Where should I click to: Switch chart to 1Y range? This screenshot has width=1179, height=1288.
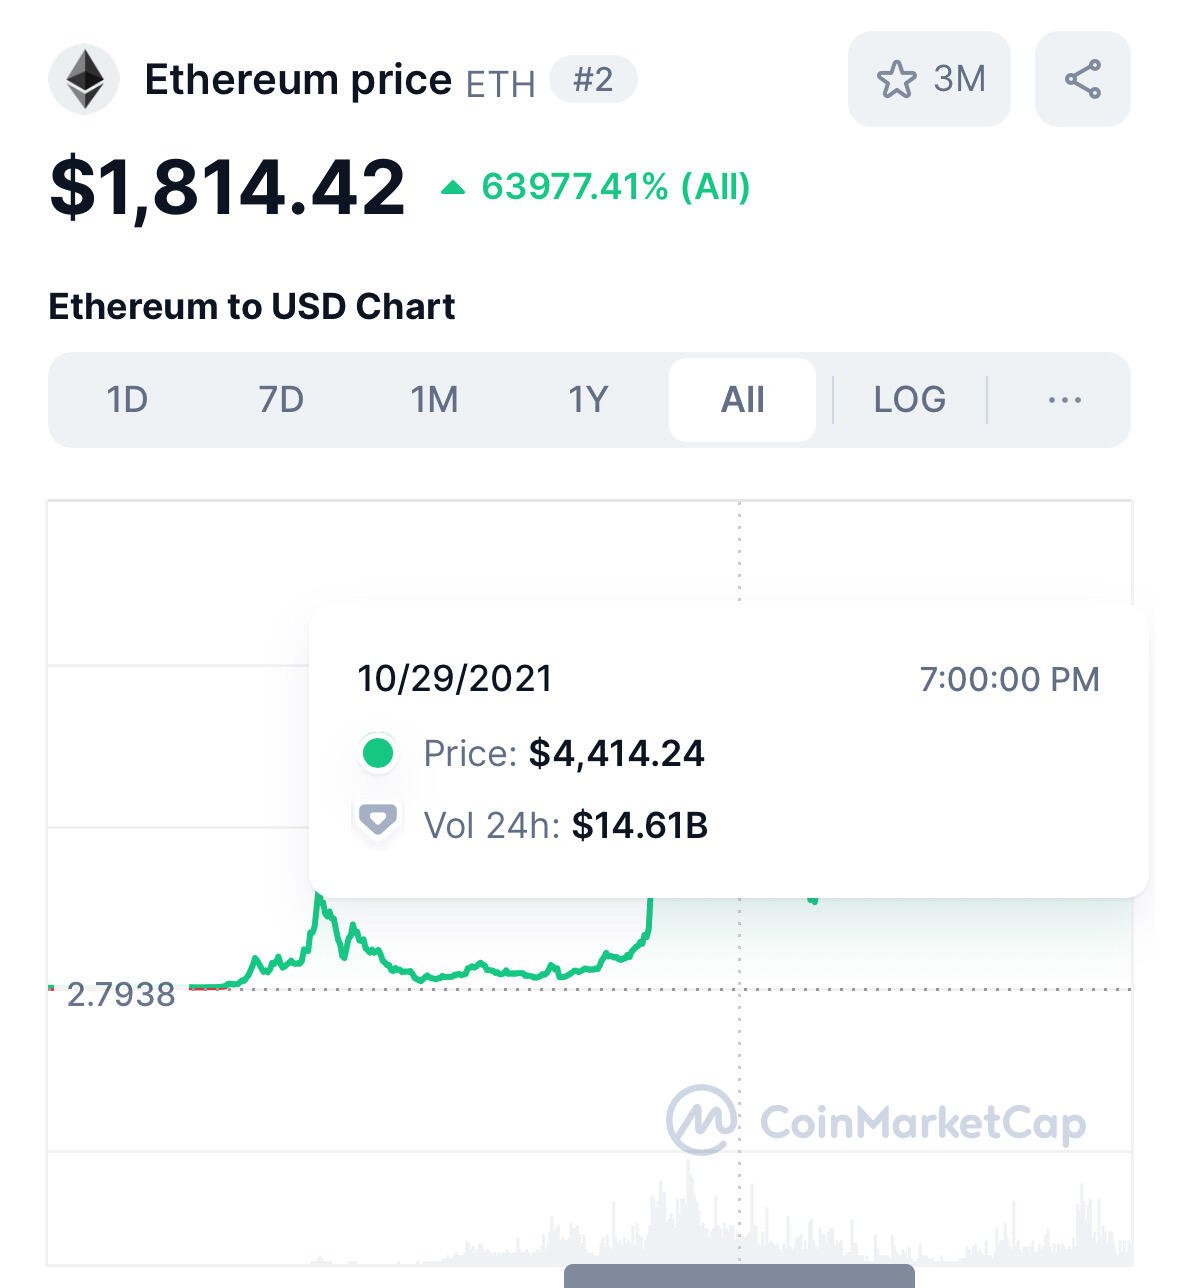tap(588, 400)
